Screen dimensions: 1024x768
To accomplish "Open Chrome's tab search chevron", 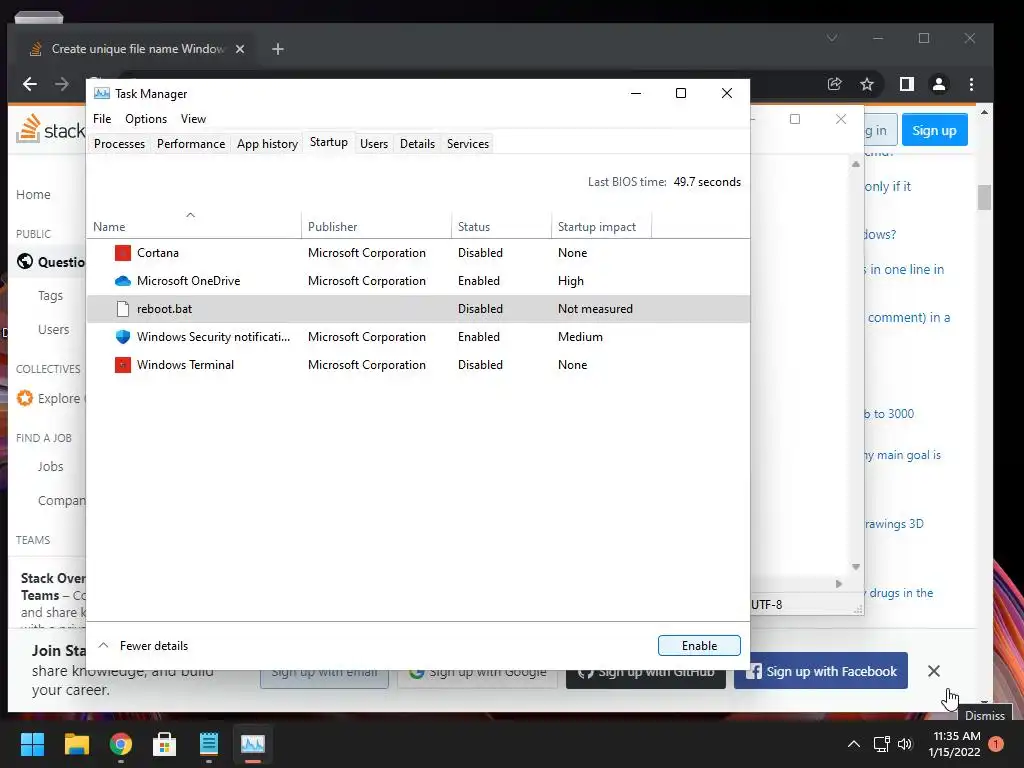I will tap(832, 38).
